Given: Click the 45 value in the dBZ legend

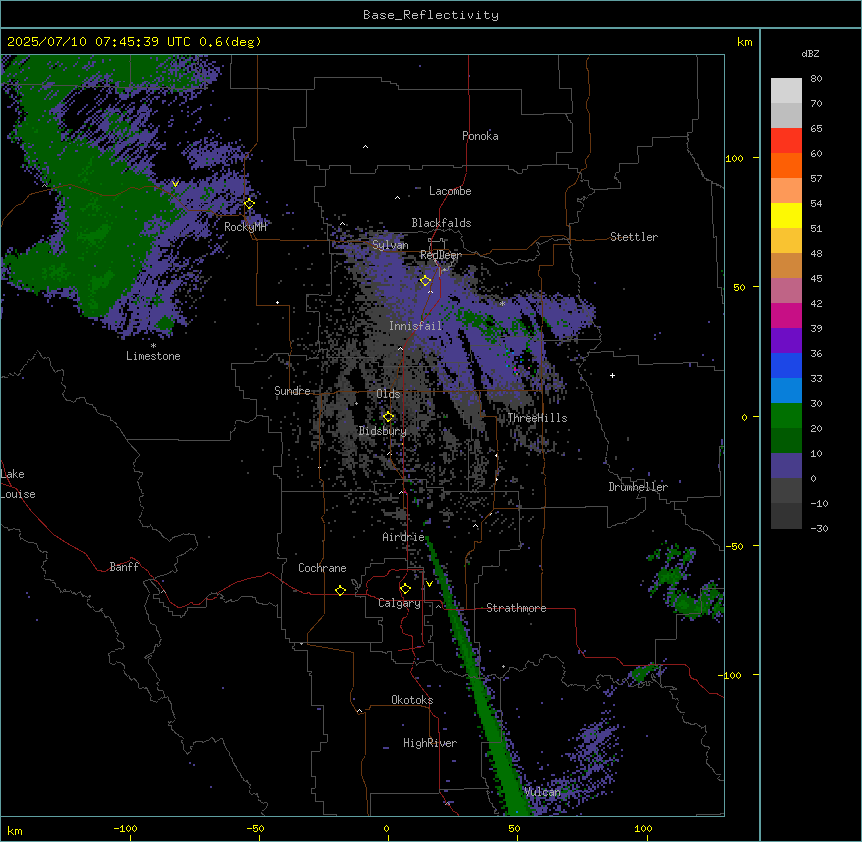Looking at the screenshot, I should click(x=816, y=279).
